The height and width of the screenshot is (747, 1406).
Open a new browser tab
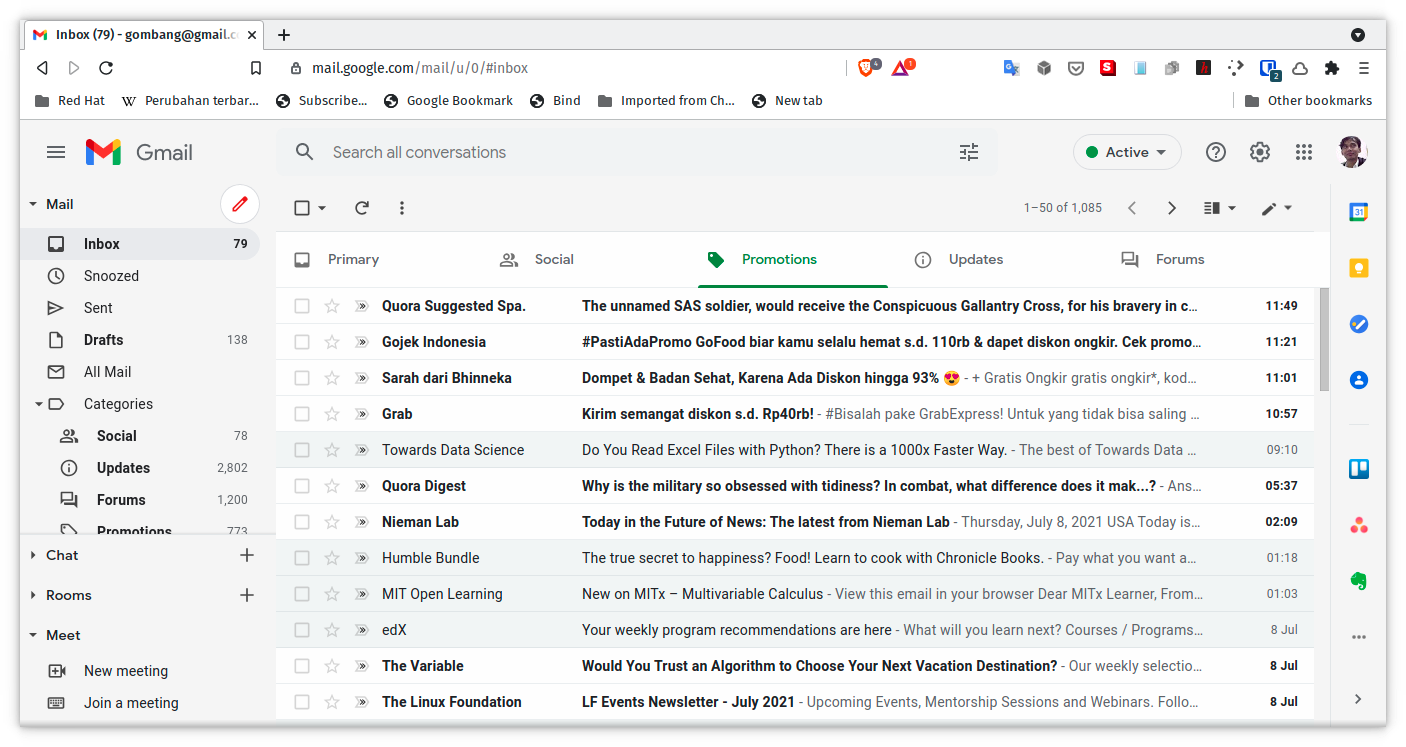tap(284, 35)
